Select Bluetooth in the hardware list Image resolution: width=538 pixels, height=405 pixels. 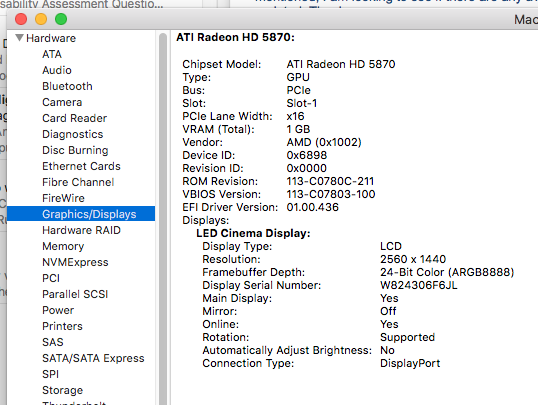[x=67, y=86]
